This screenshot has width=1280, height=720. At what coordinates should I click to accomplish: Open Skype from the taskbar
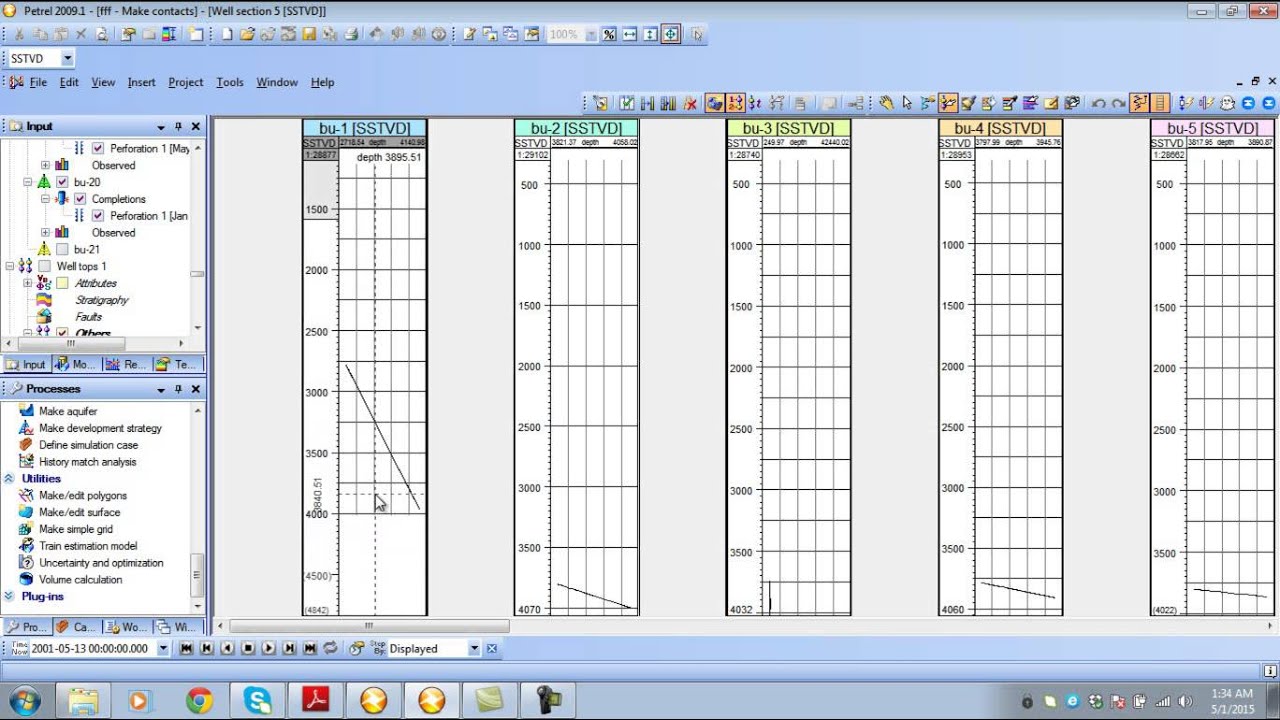(257, 701)
